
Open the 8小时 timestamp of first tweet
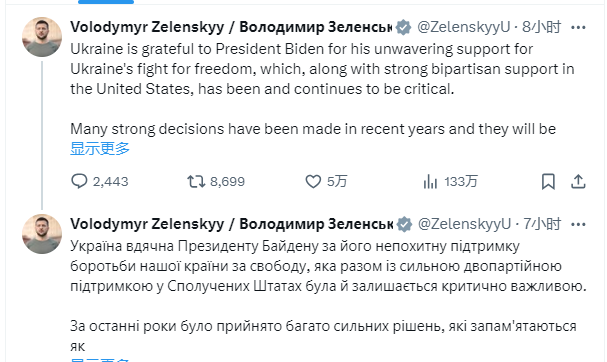coord(542,27)
